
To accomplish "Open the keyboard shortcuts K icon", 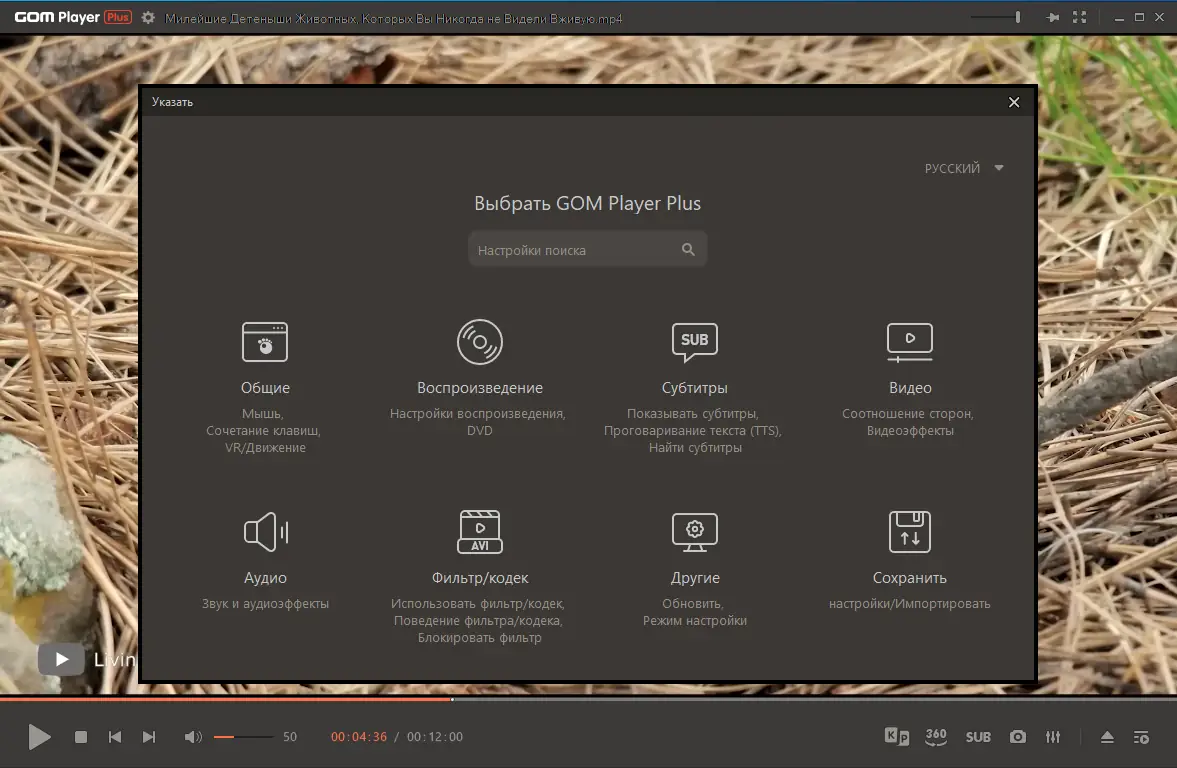I will pyautogui.click(x=896, y=736).
